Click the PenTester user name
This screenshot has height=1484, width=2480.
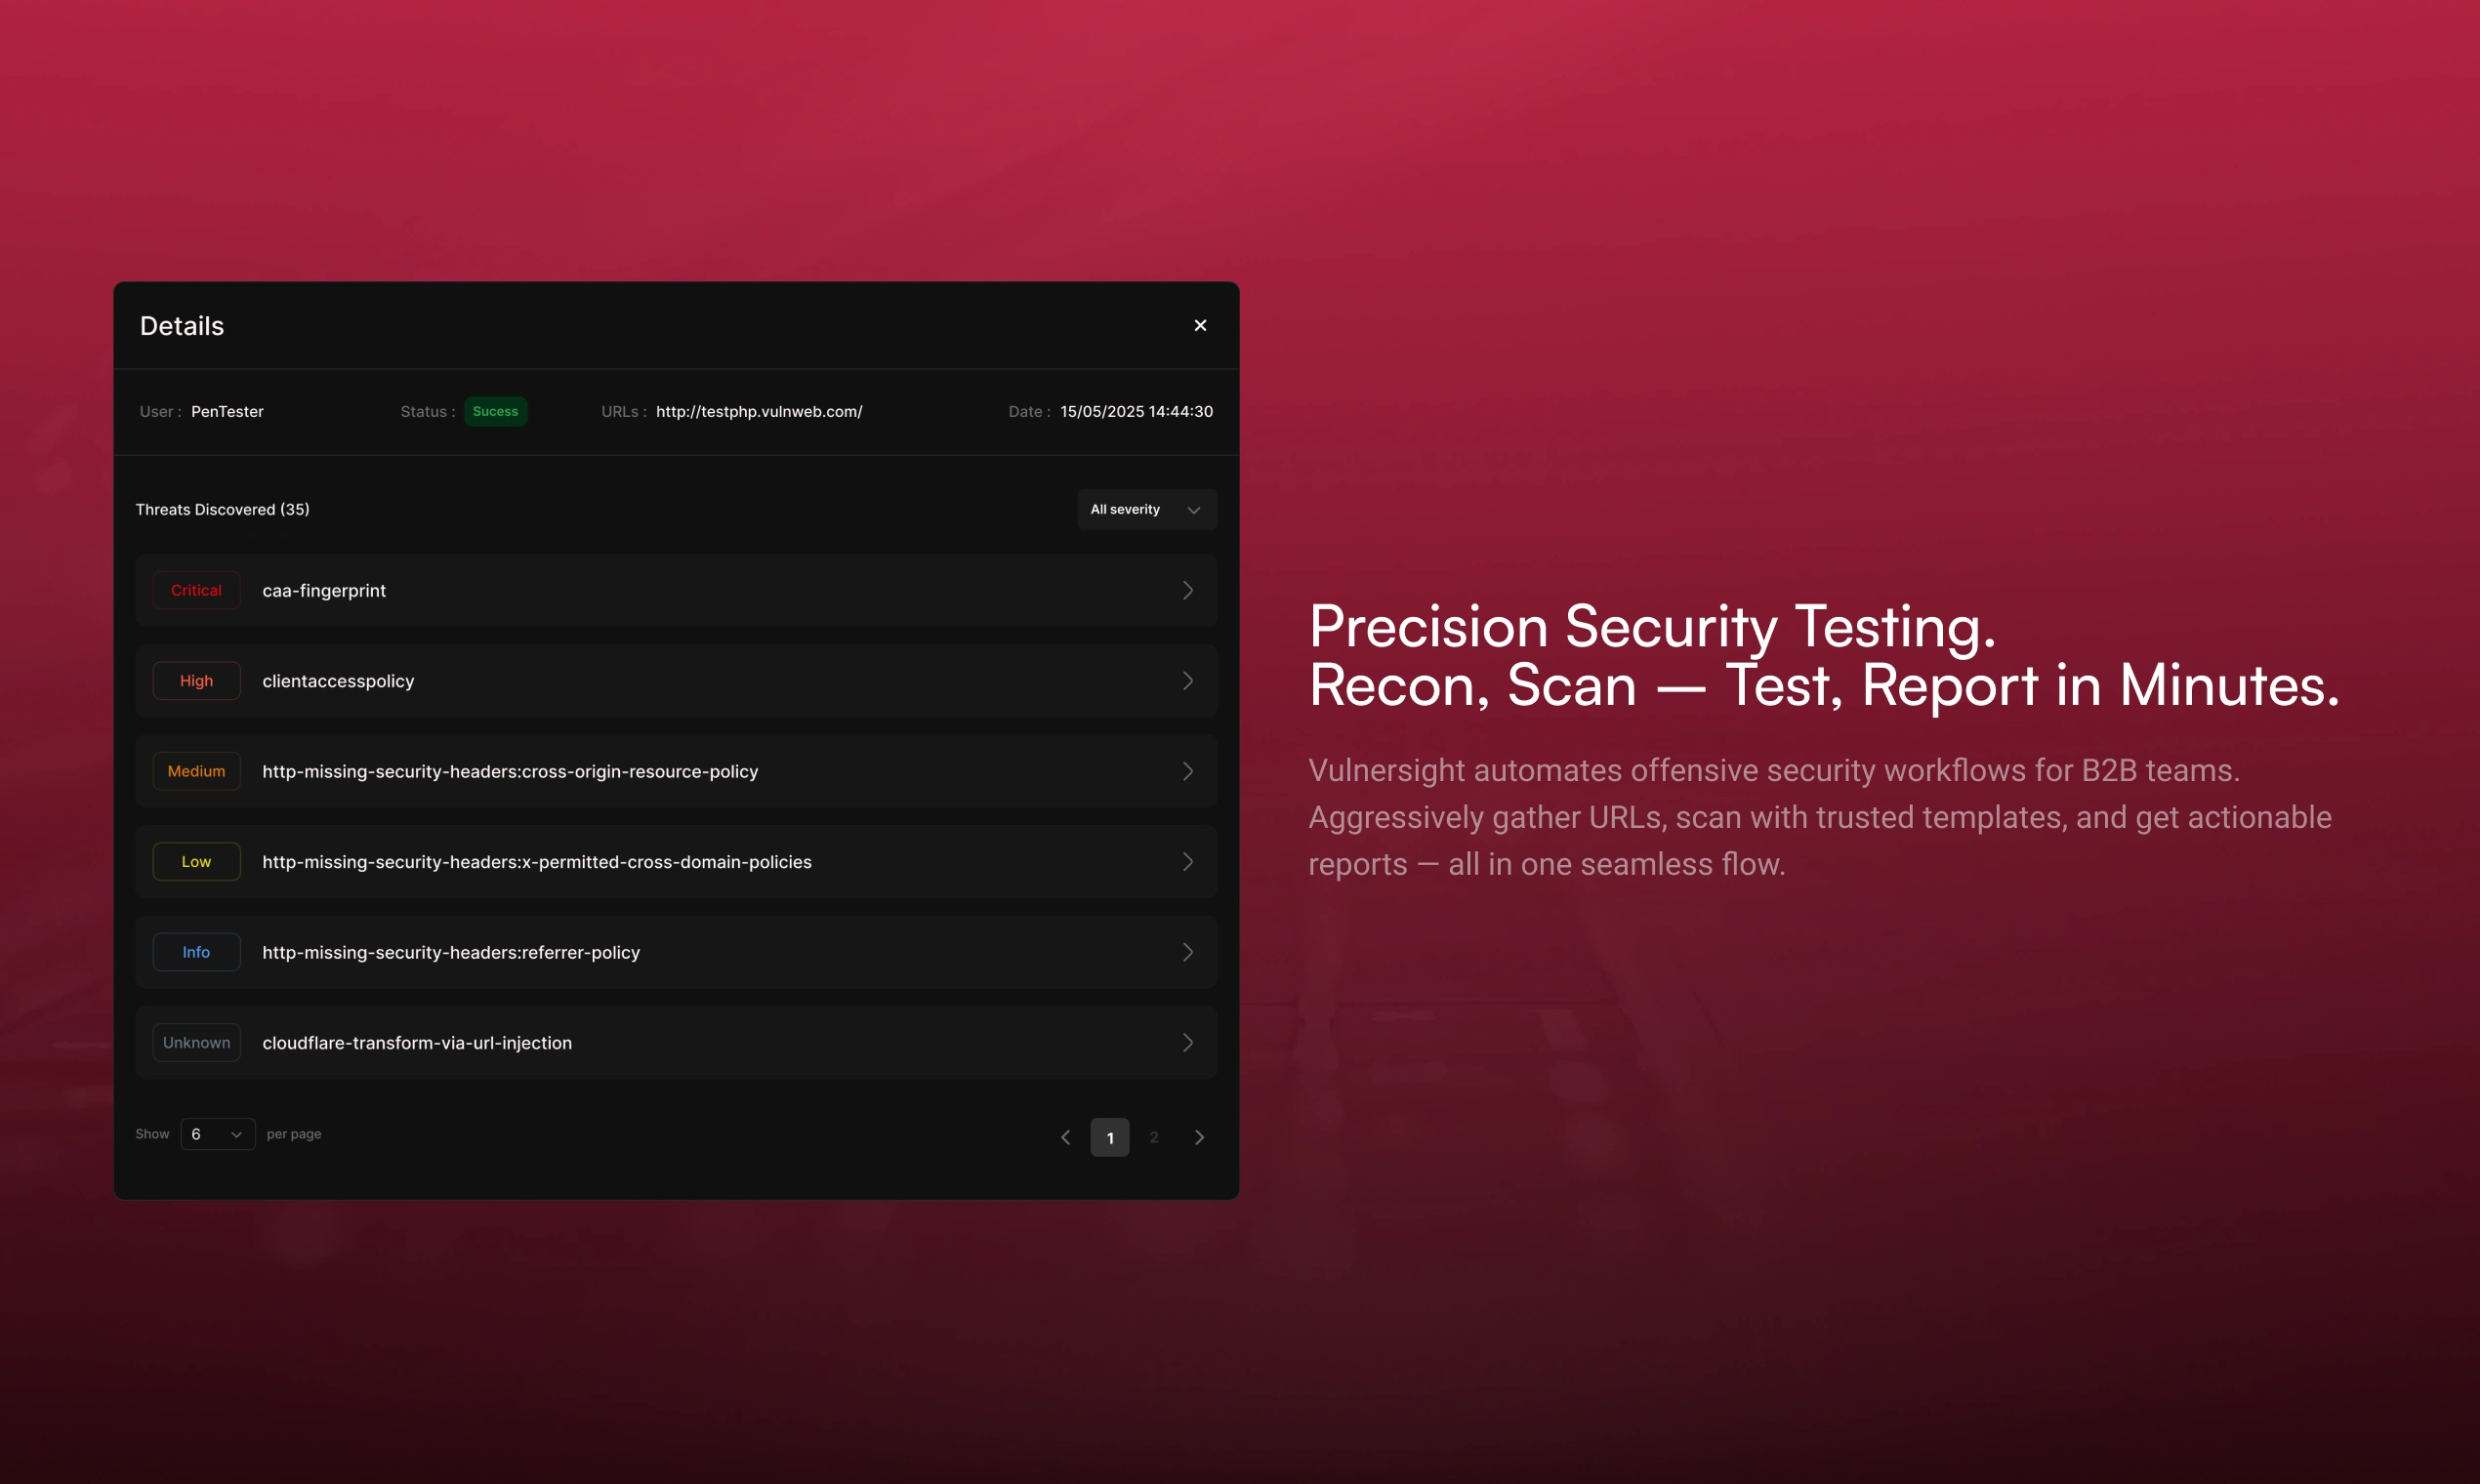227,411
